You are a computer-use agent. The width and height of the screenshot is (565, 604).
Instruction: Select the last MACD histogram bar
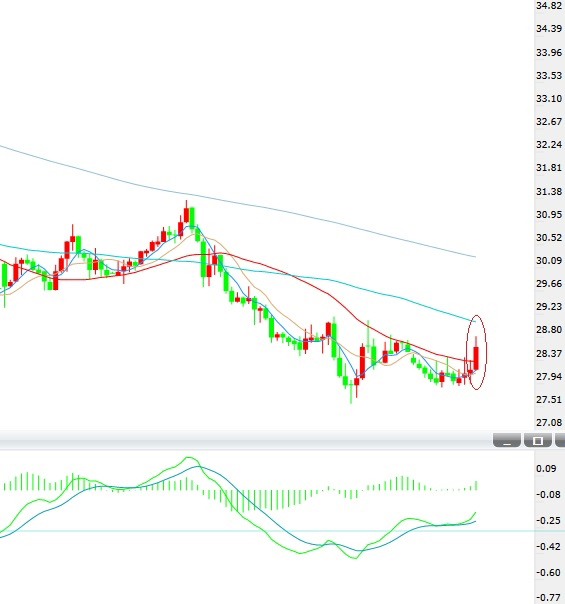pyautogui.click(x=476, y=485)
